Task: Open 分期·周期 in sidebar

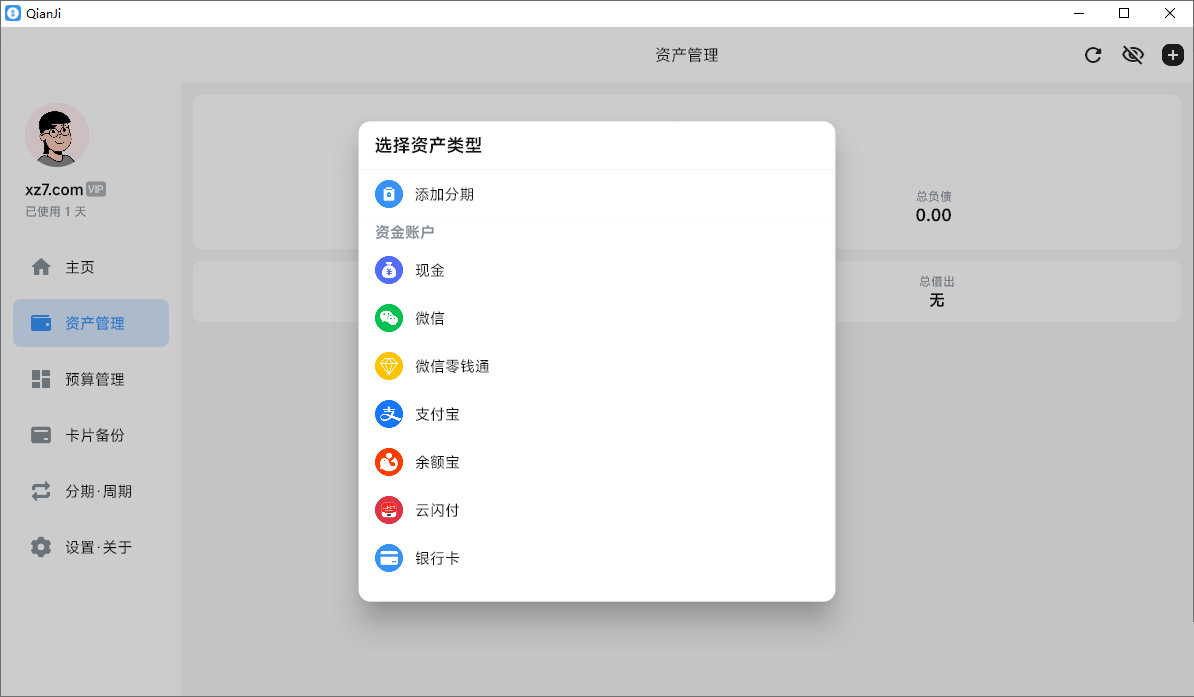Action: click(91, 491)
